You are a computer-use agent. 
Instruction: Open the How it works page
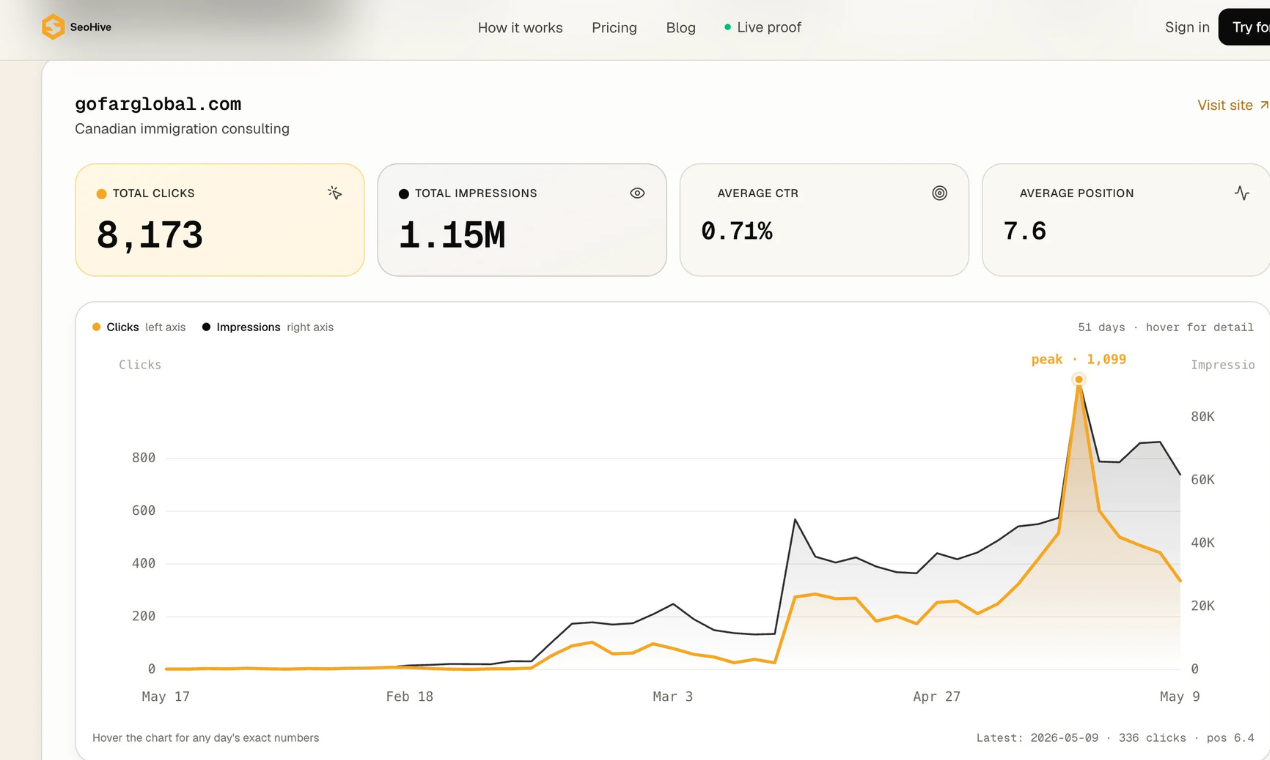[x=520, y=27]
